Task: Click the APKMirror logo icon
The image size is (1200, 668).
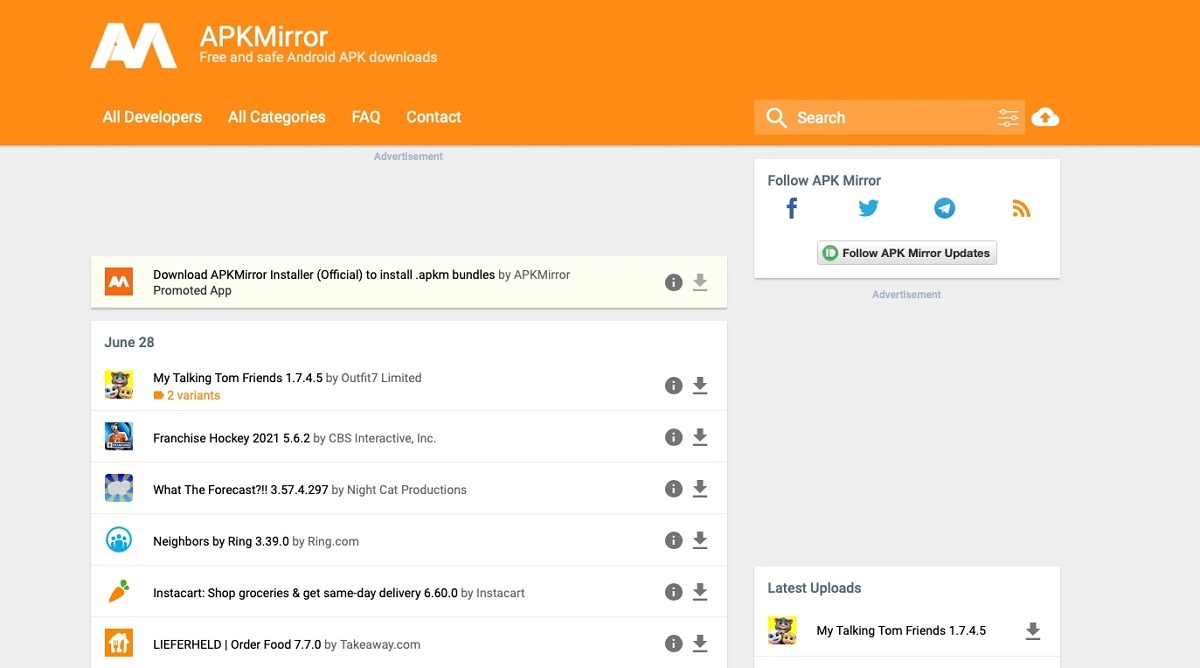Action: pyautogui.click(x=133, y=45)
